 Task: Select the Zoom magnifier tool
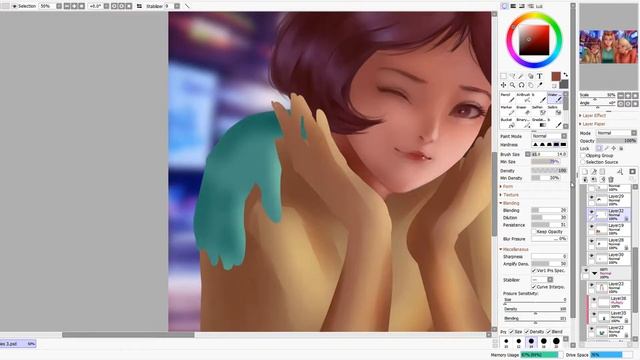tap(512, 85)
